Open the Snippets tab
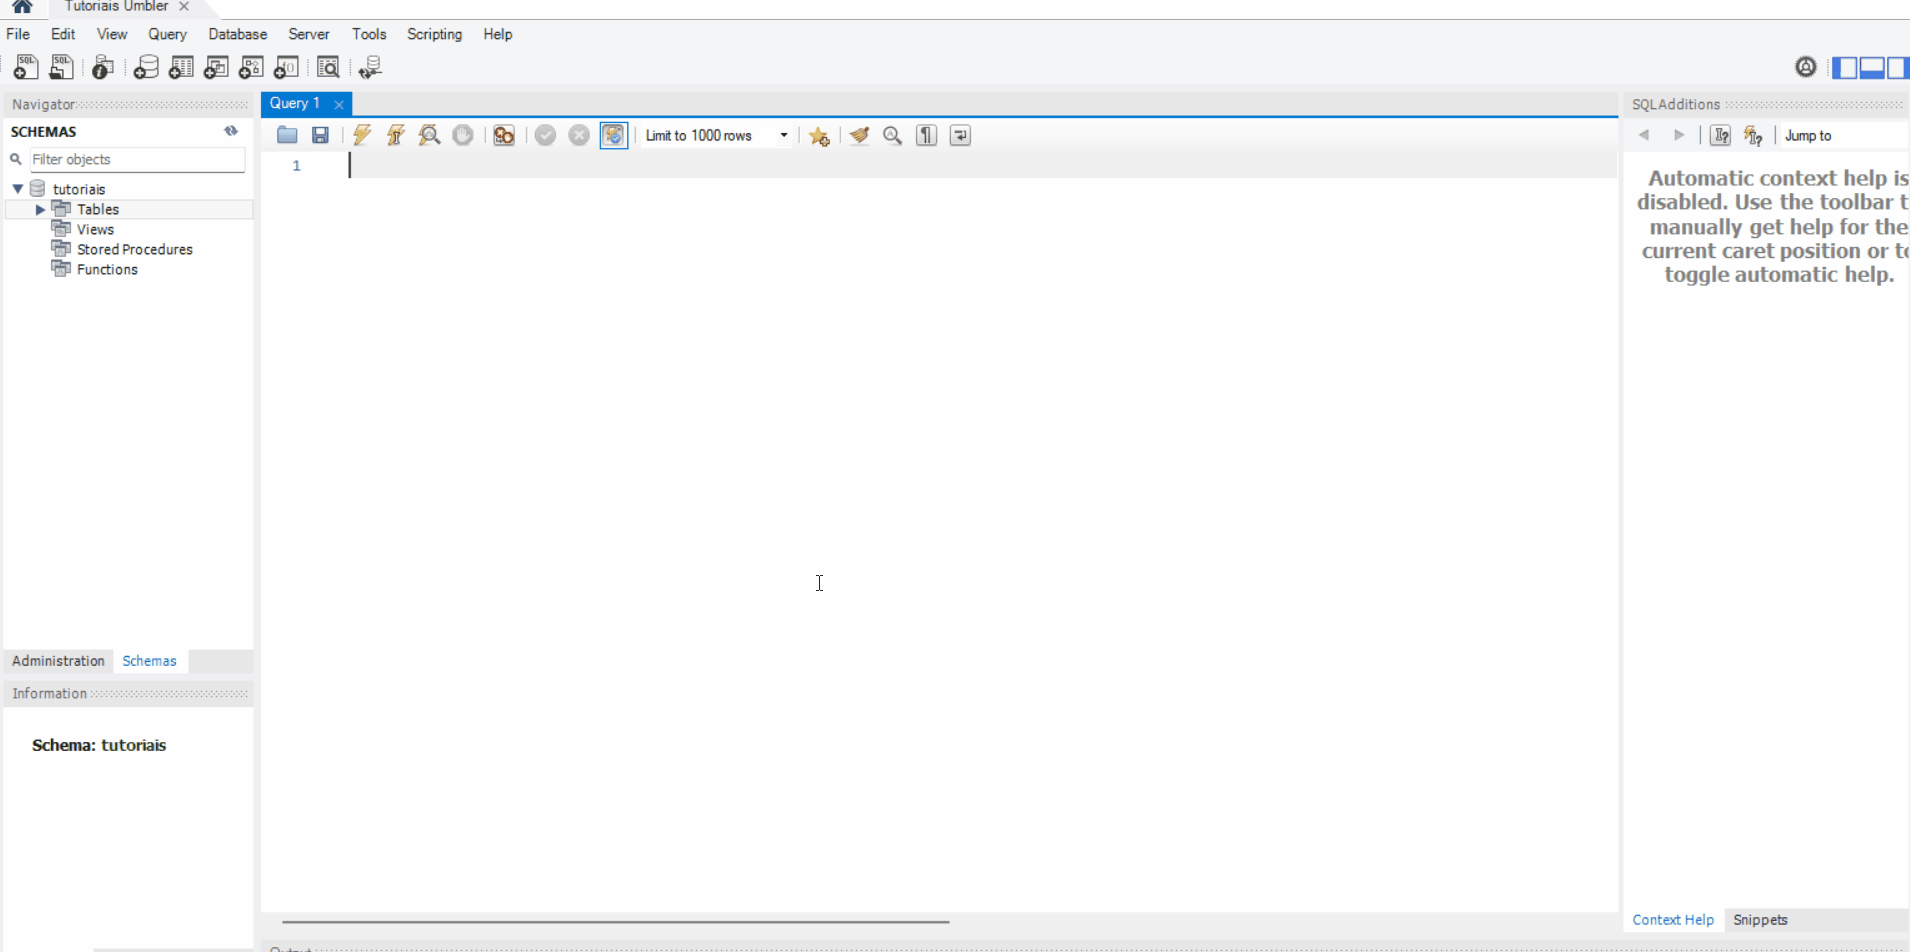This screenshot has width=1910, height=952. pos(1760,920)
